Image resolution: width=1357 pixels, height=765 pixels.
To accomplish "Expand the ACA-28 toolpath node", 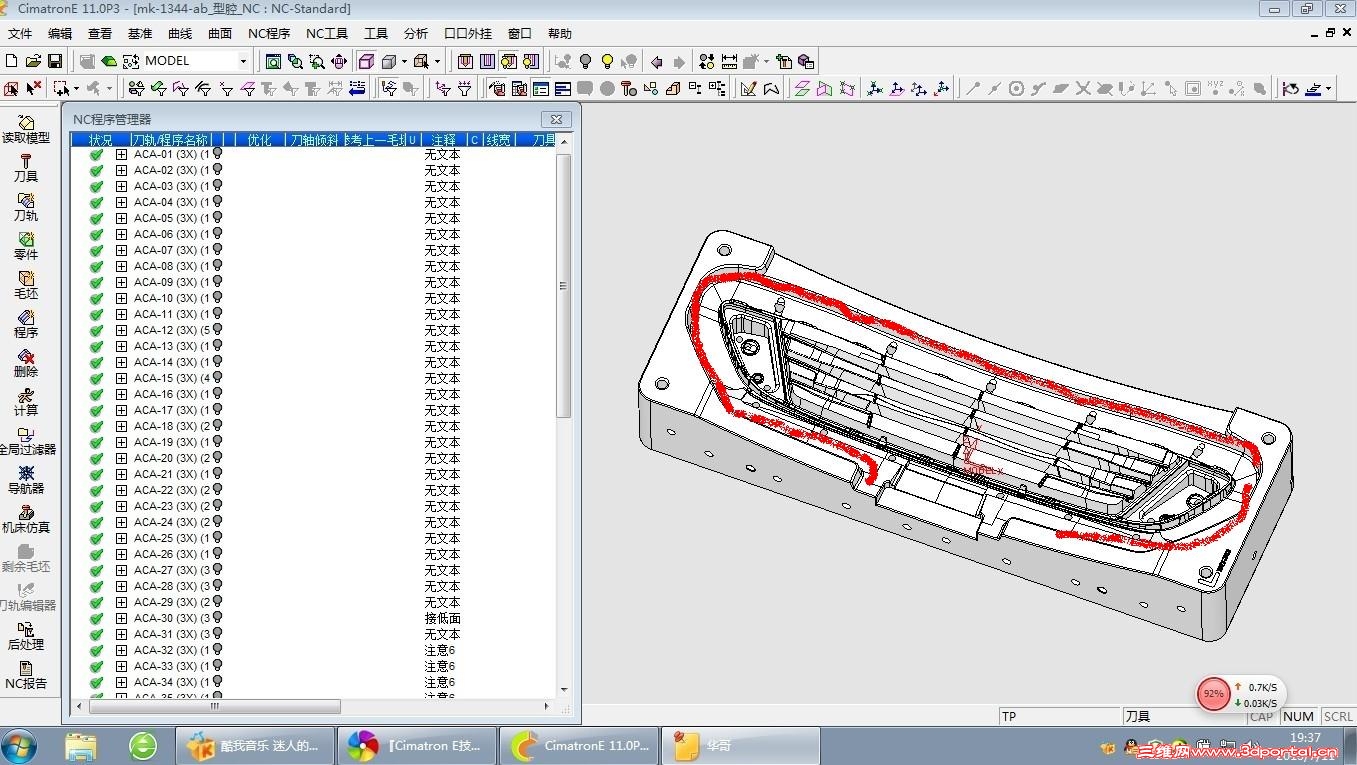I will tap(121, 587).
